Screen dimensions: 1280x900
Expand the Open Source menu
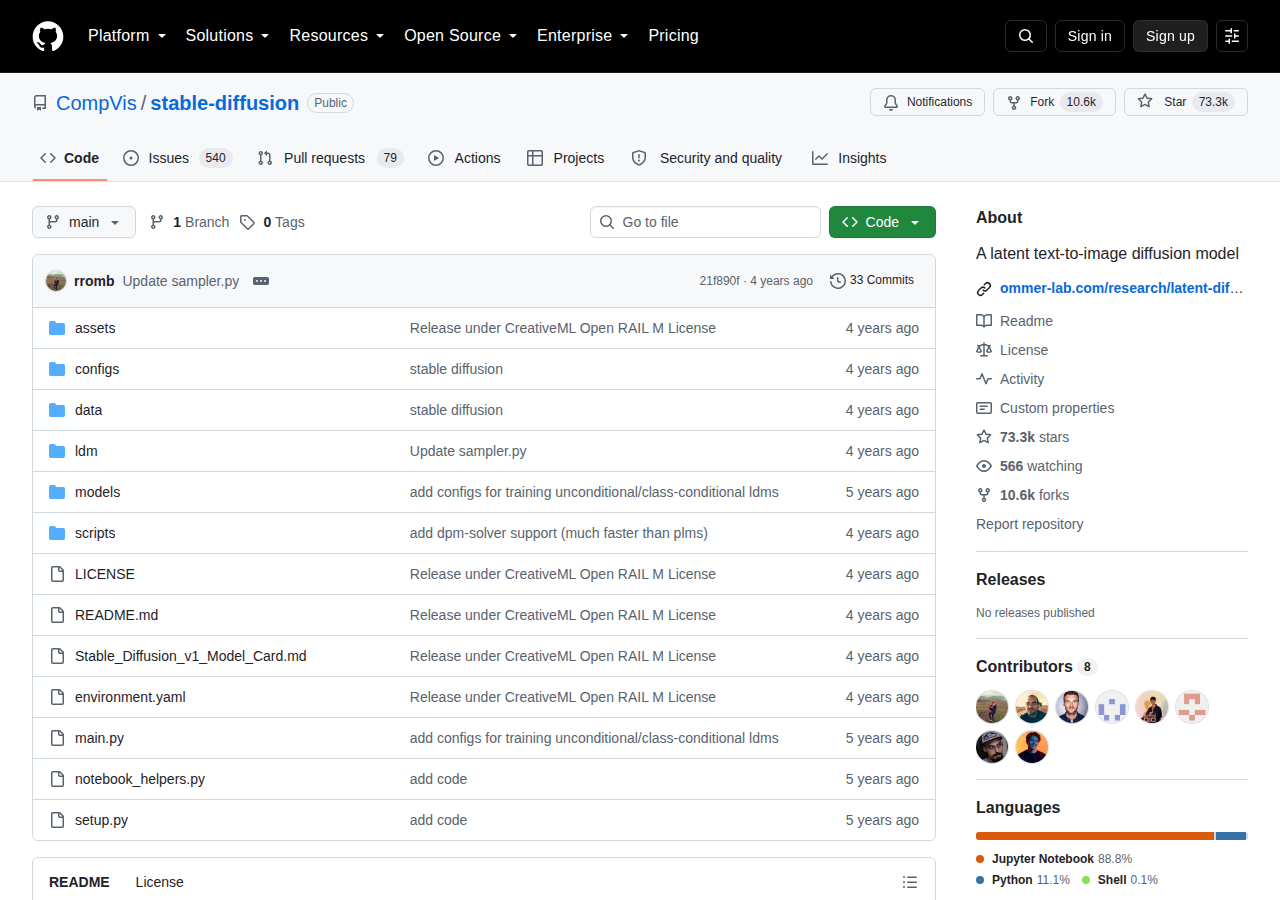coord(461,36)
